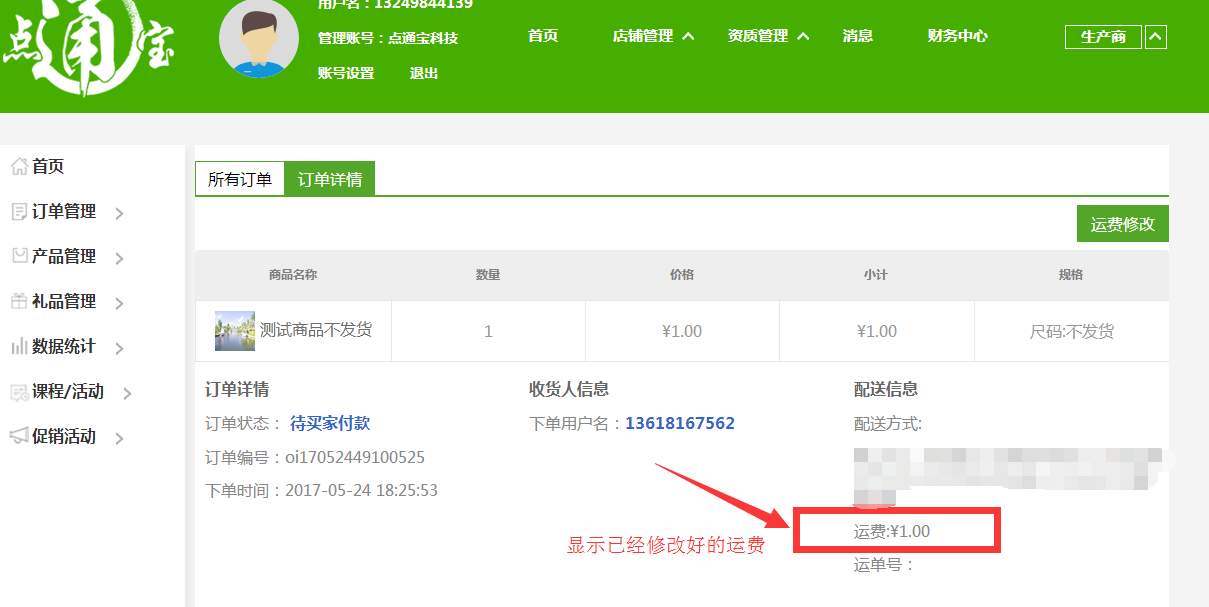The height and width of the screenshot is (607, 1209).
Task: Click the 测试商品不发货 product thumbnail
Action: point(235,331)
